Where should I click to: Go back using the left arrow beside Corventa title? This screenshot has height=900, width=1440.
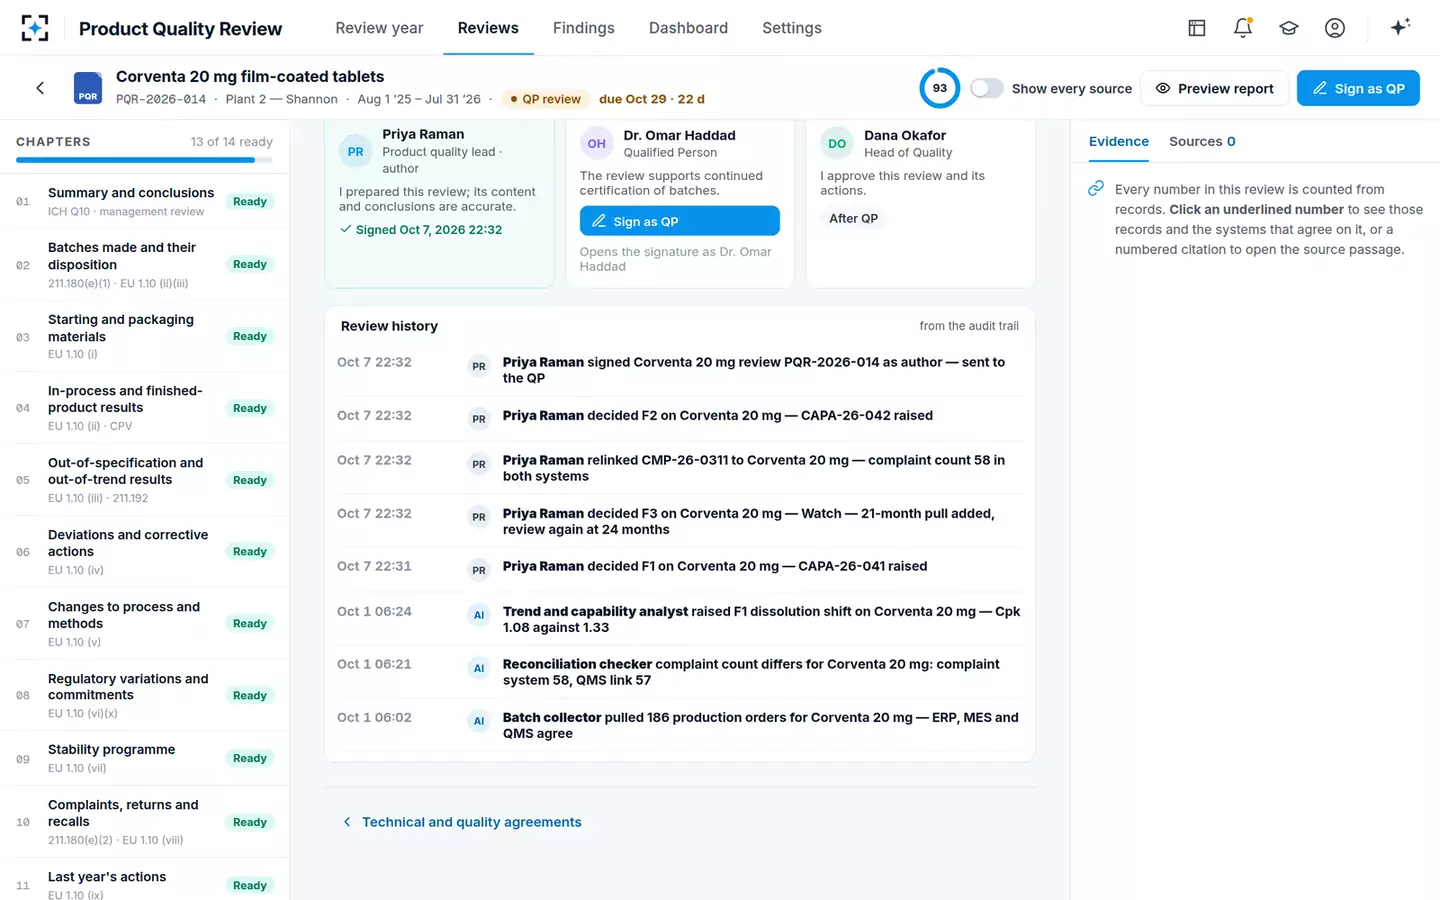tap(40, 88)
